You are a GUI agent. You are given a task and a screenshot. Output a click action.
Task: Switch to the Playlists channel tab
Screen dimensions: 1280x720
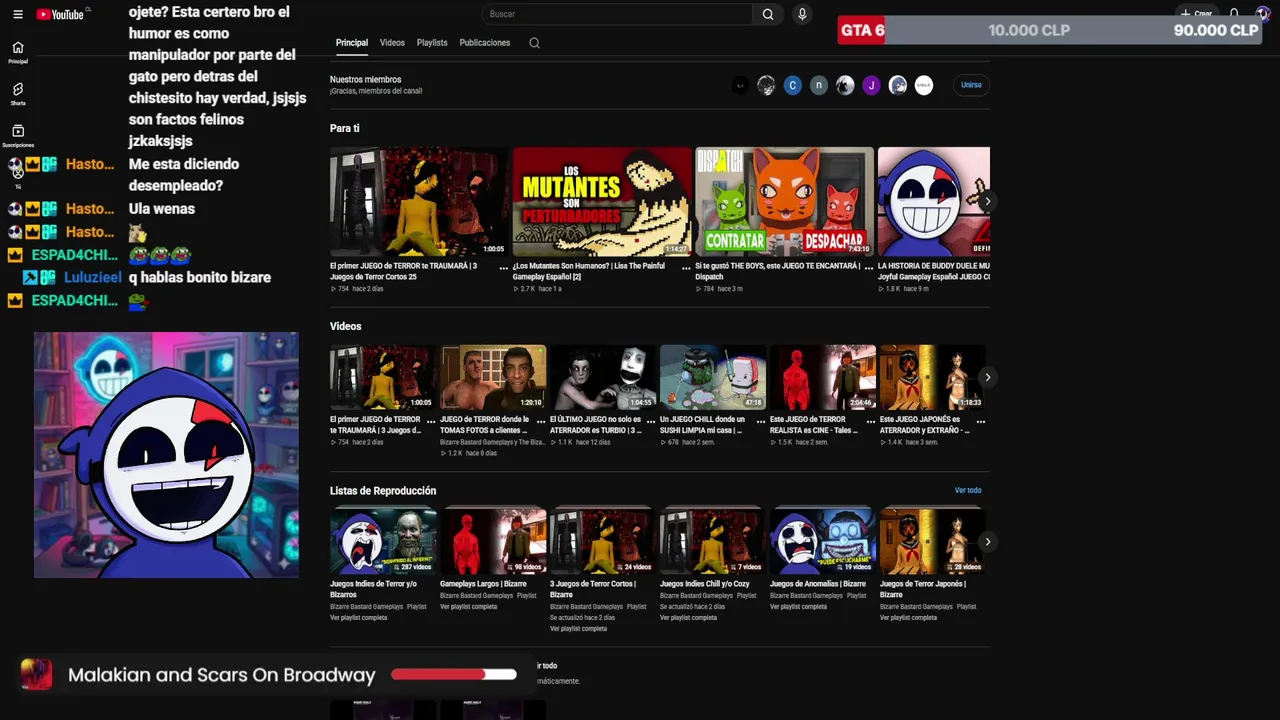(x=432, y=43)
